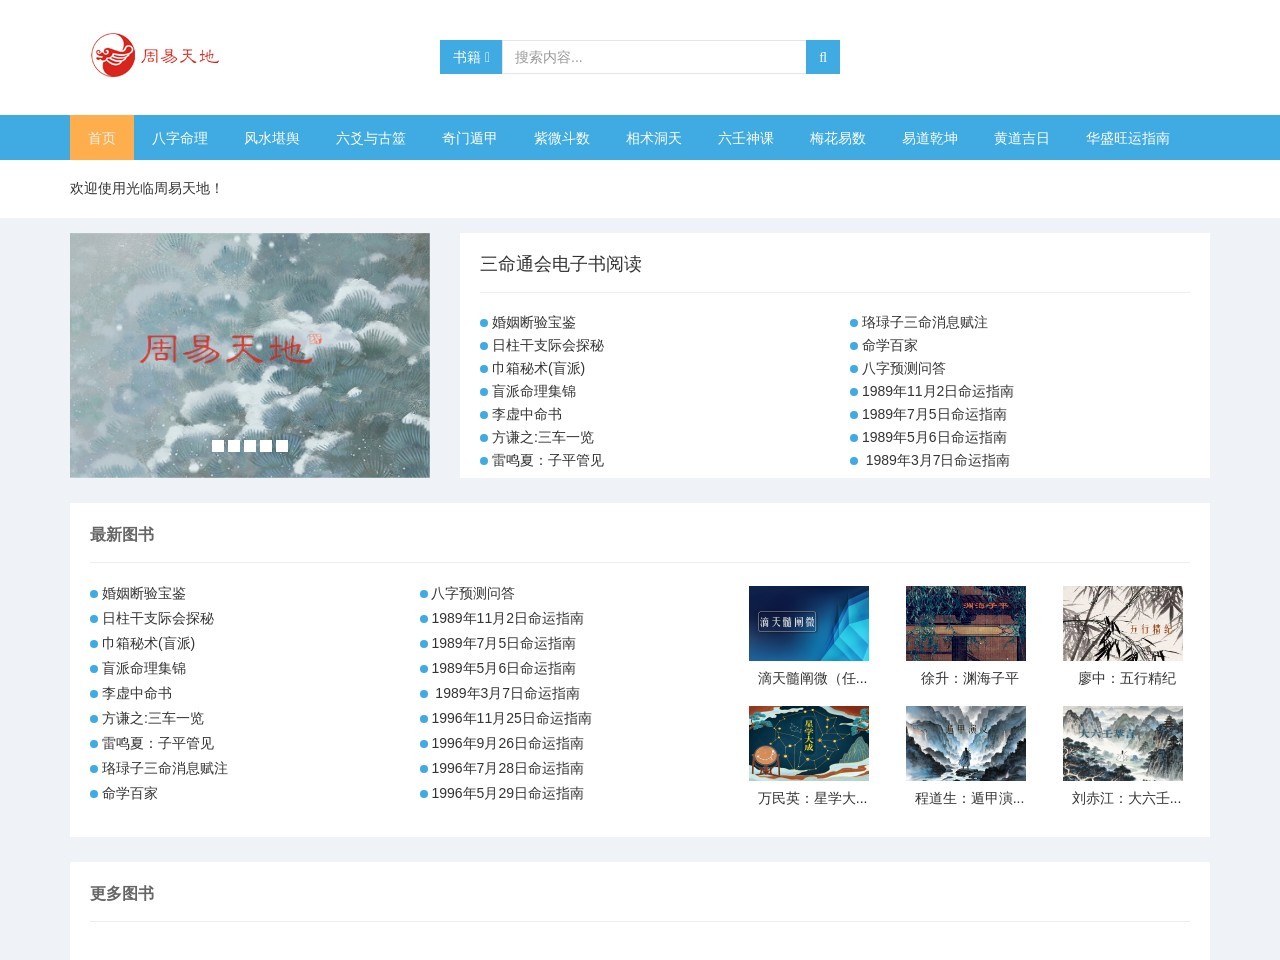Viewport: 1280px width, 960px height.
Task: View the 廖中：五行精纪 bamboo cover
Action: click(x=1122, y=623)
